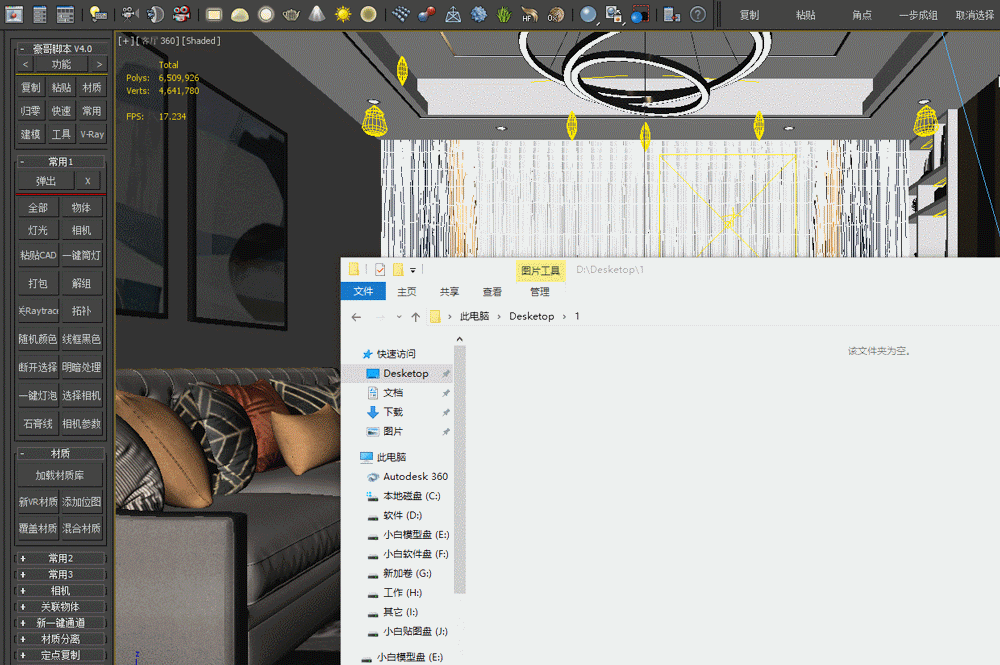Image resolution: width=1000 pixels, height=665 pixels.
Task: Click the 线框黑色 color button
Action: [x=82, y=339]
